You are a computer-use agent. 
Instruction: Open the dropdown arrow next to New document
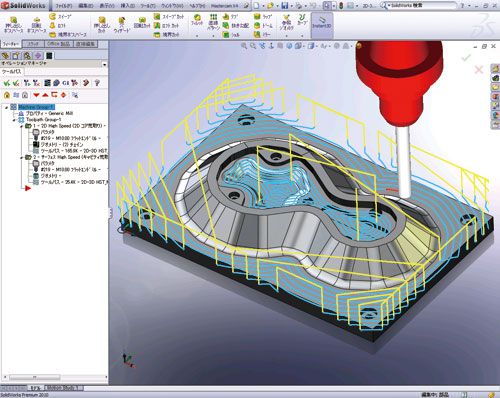click(262, 6)
